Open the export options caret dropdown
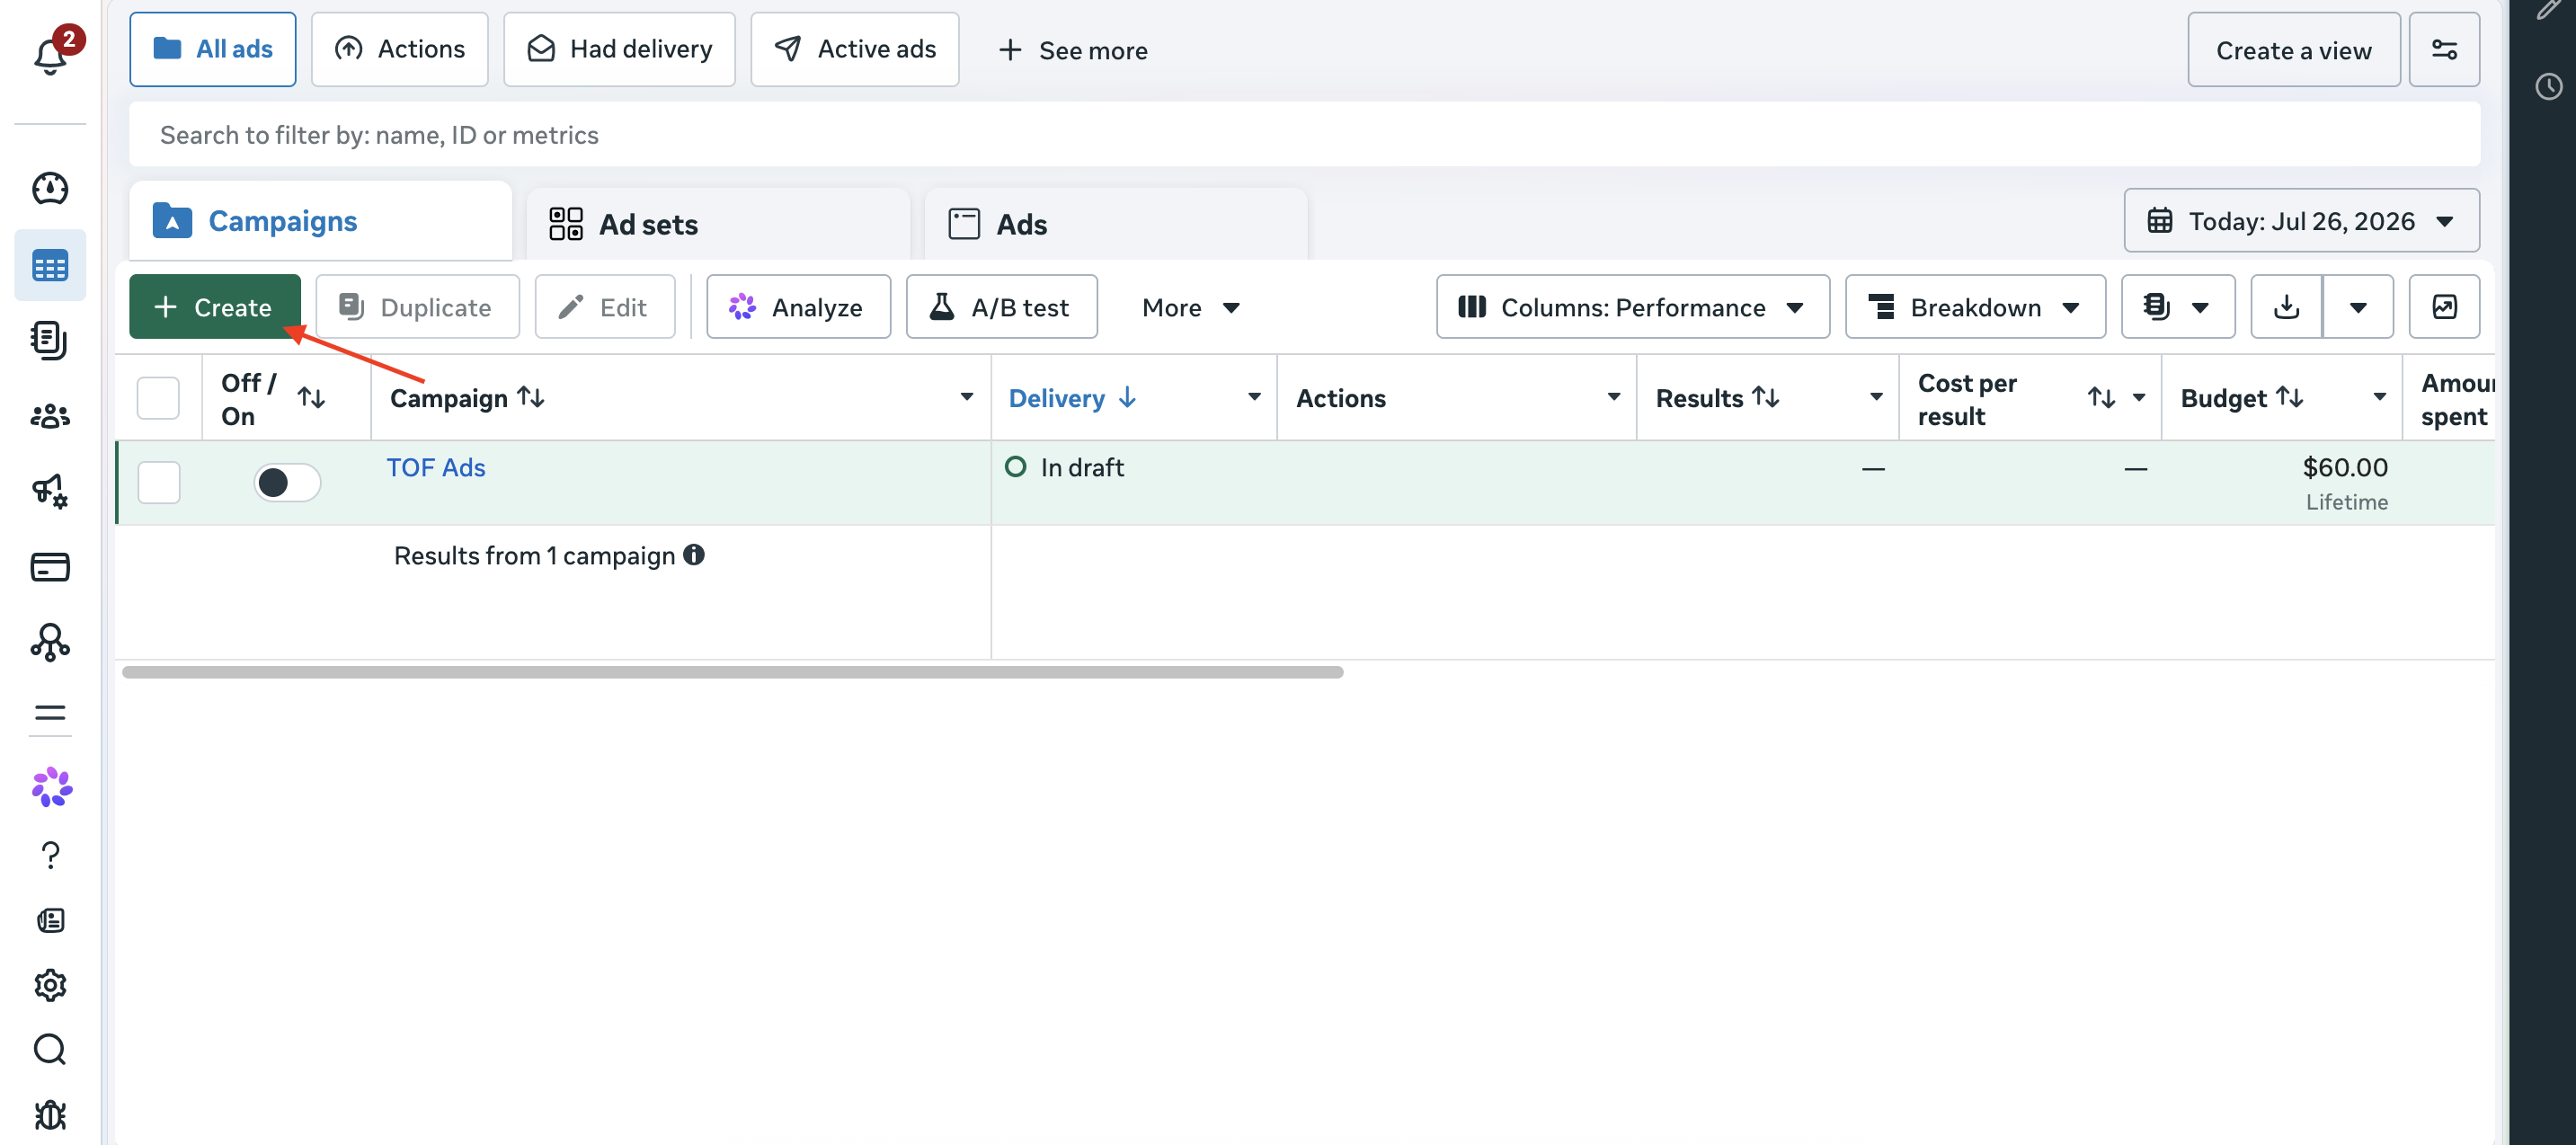 point(2358,307)
